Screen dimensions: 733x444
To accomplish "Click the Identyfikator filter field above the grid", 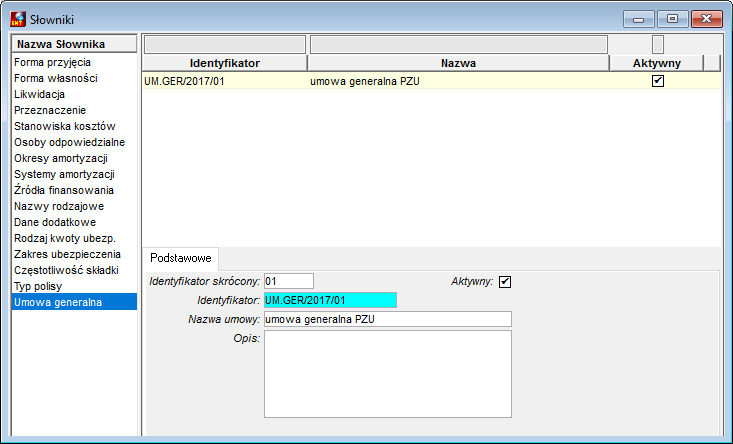I will pyautogui.click(x=225, y=44).
